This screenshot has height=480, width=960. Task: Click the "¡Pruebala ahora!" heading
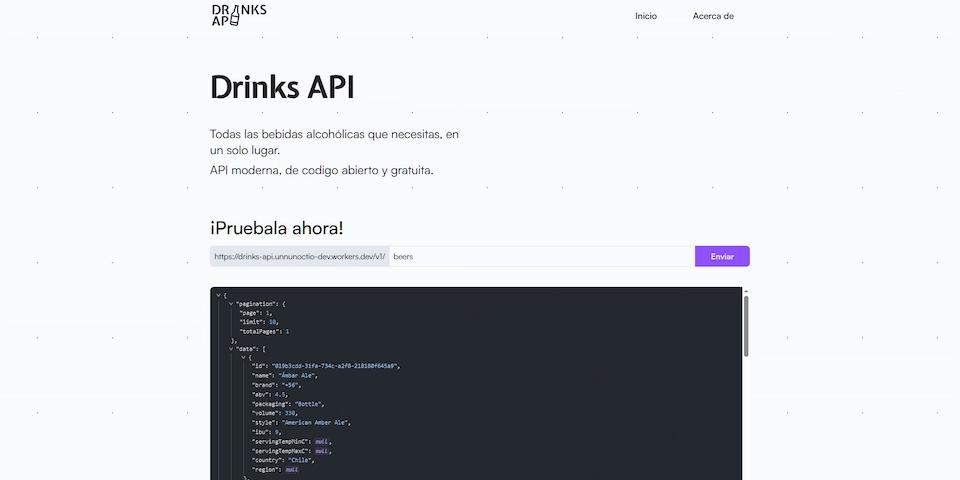[277, 228]
